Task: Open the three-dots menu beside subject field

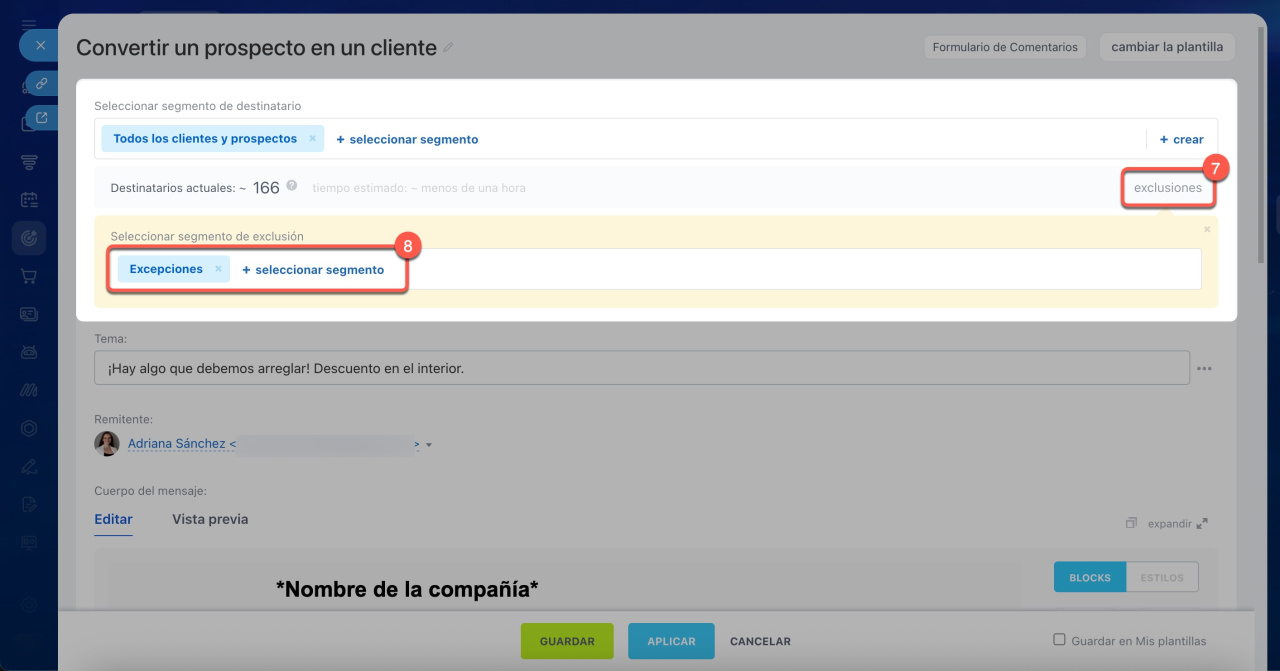Action: (x=1204, y=368)
